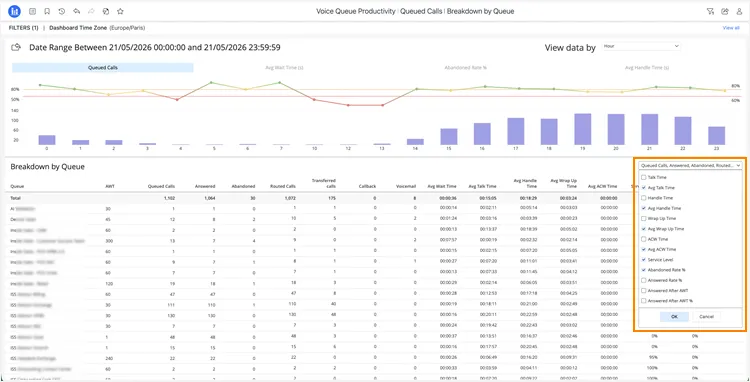Click the total queued calls value 1,102

click(x=168, y=198)
